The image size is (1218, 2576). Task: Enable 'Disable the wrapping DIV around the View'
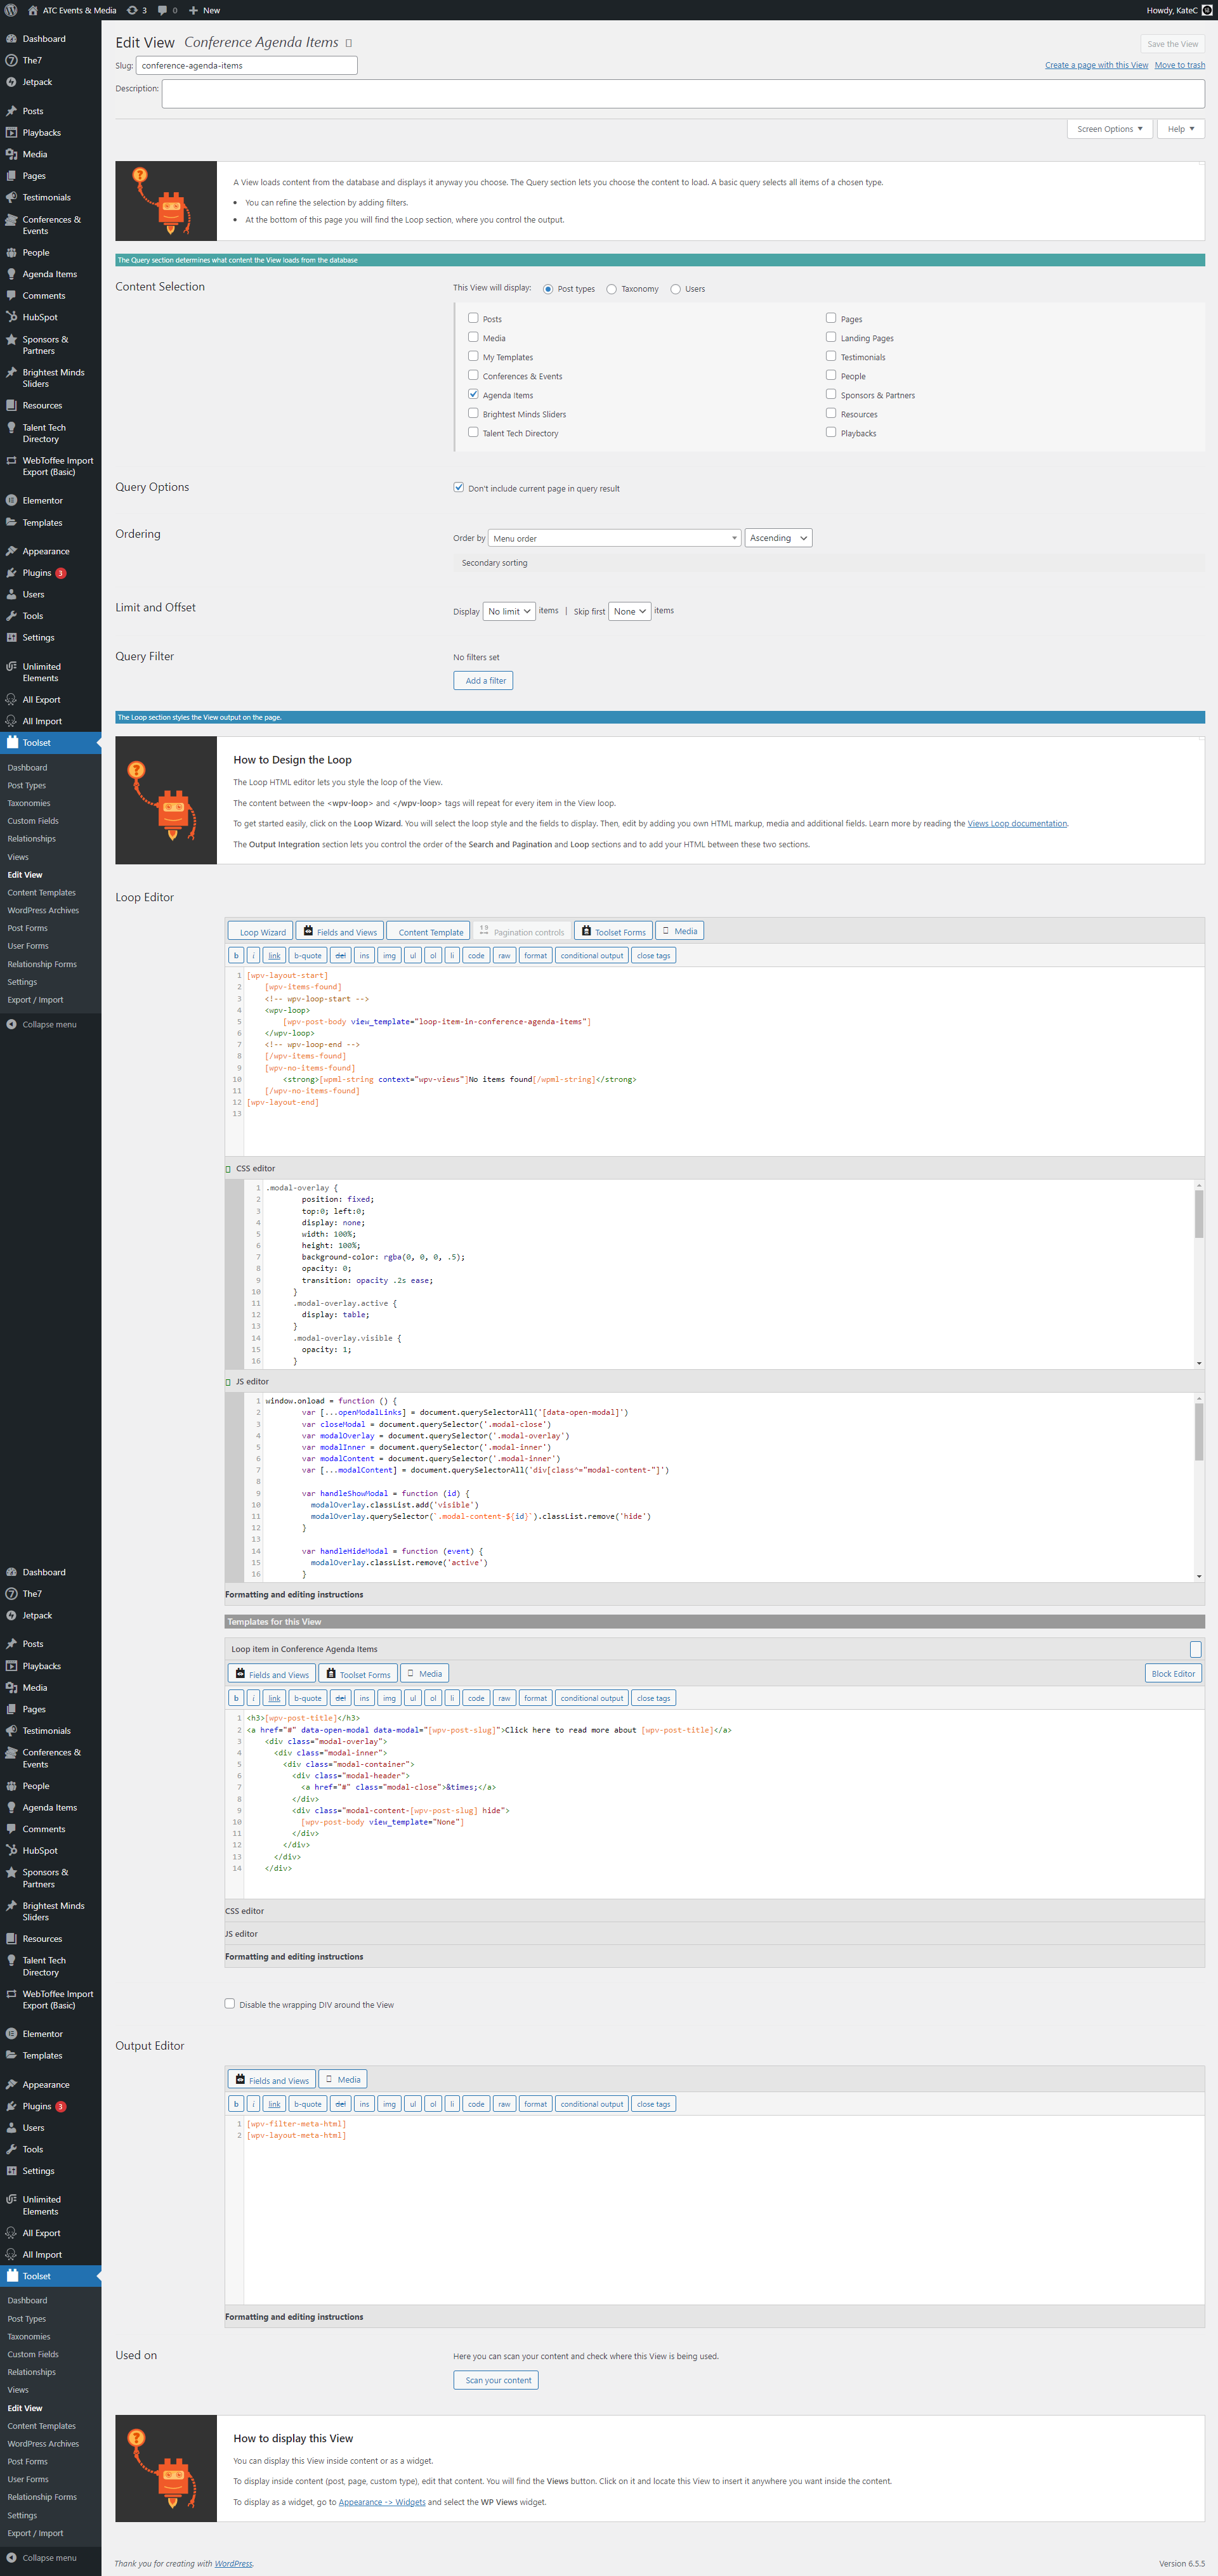(x=230, y=2003)
